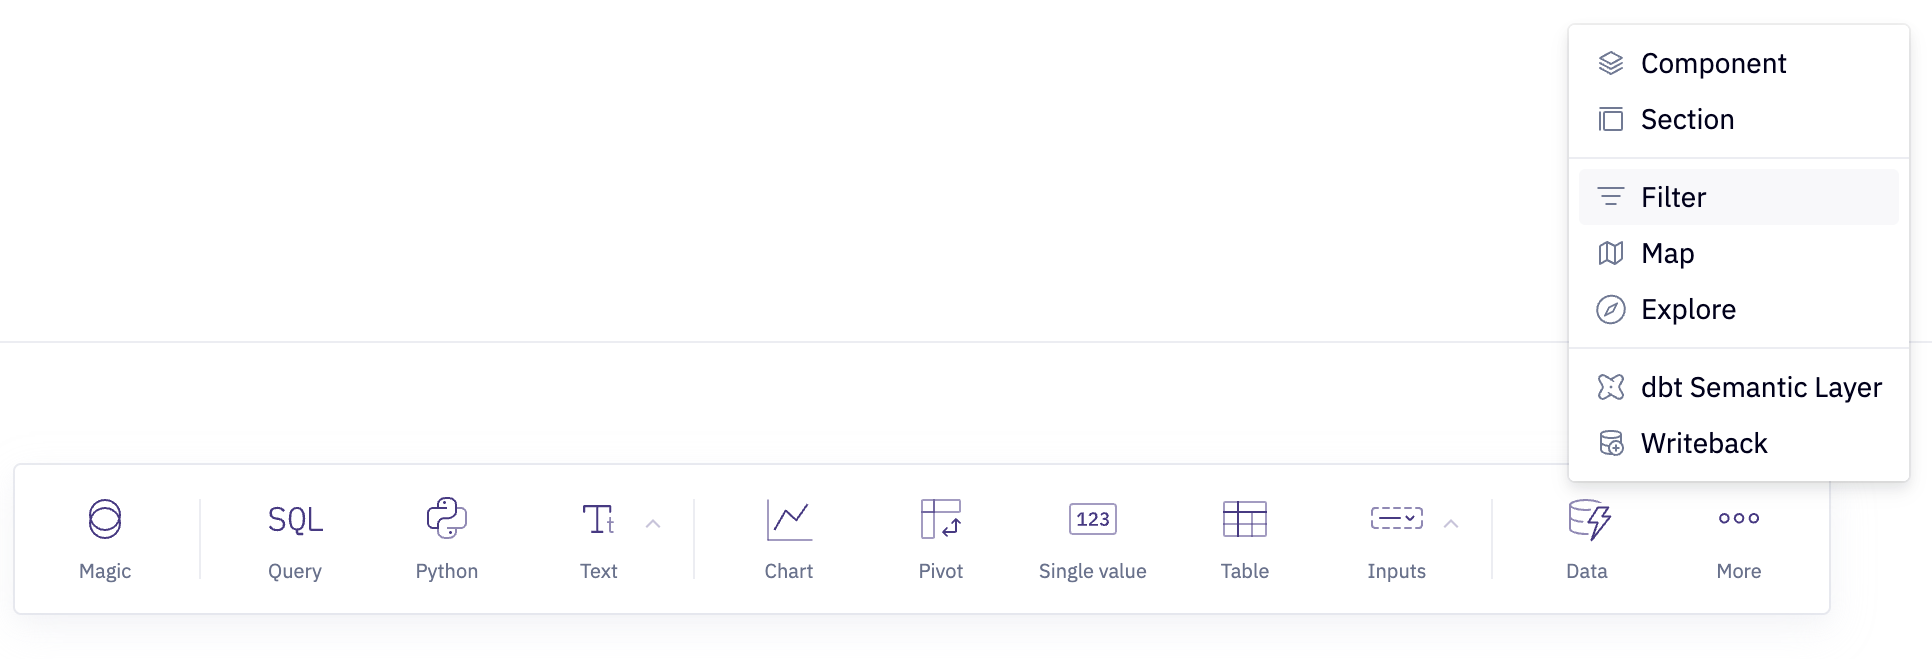Screen dimensions: 1932x659
Task: Choose Writeback from the menu
Action: (x=1704, y=443)
